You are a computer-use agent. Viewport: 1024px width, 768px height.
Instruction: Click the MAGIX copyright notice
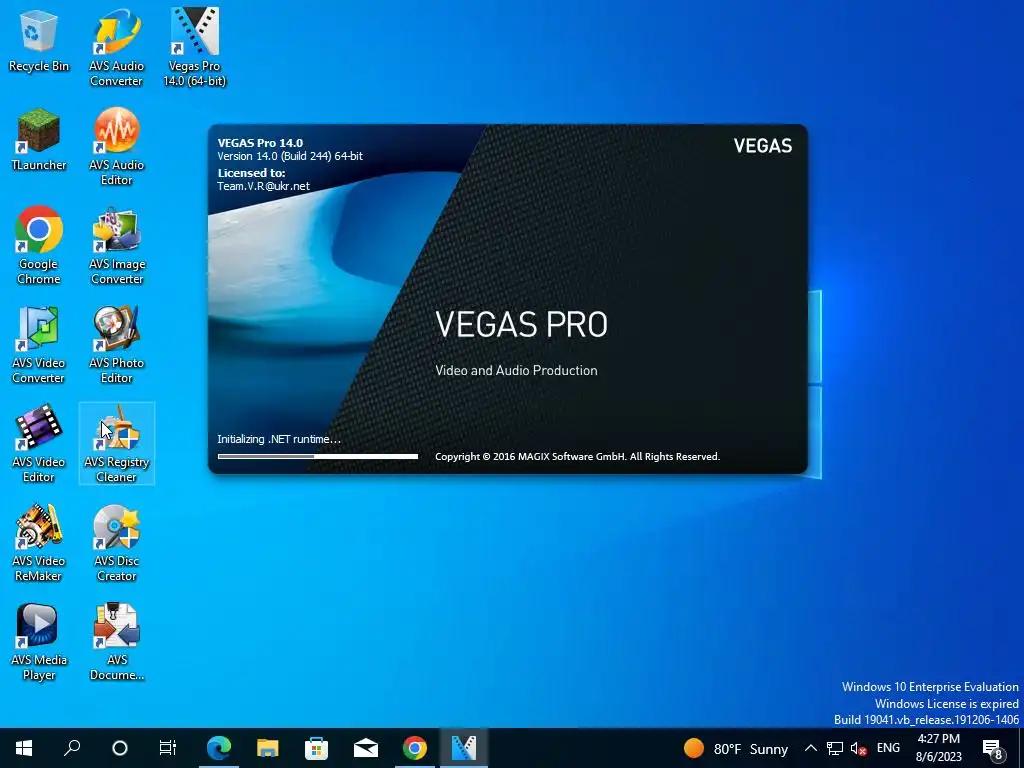click(577, 456)
